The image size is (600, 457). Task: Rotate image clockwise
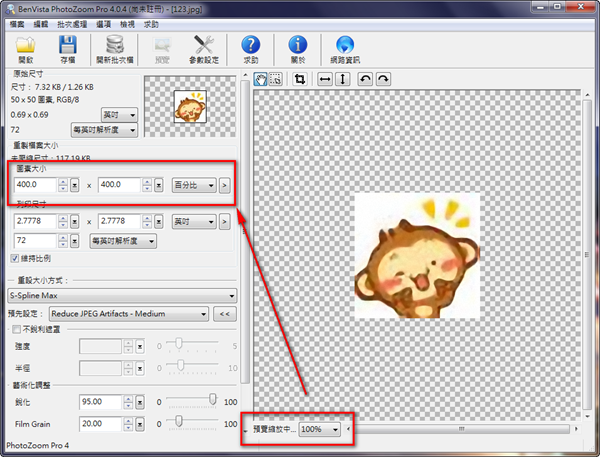(x=382, y=79)
